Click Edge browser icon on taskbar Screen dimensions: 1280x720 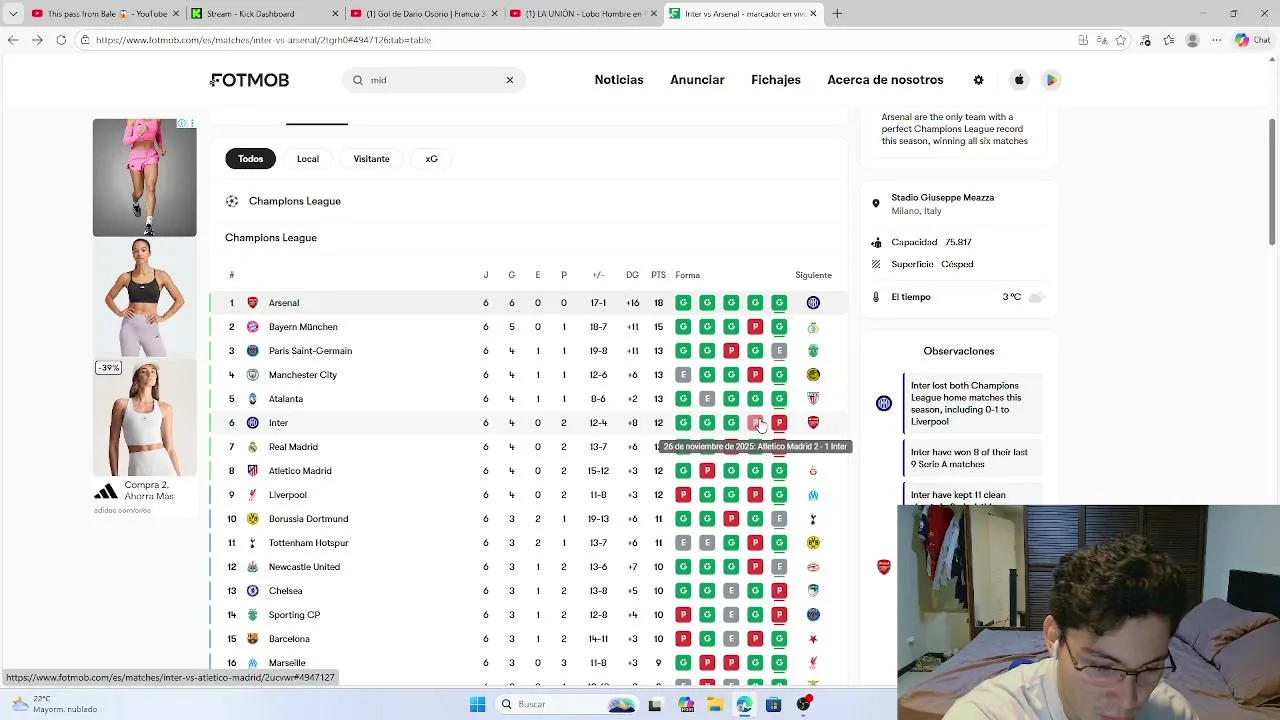(744, 704)
